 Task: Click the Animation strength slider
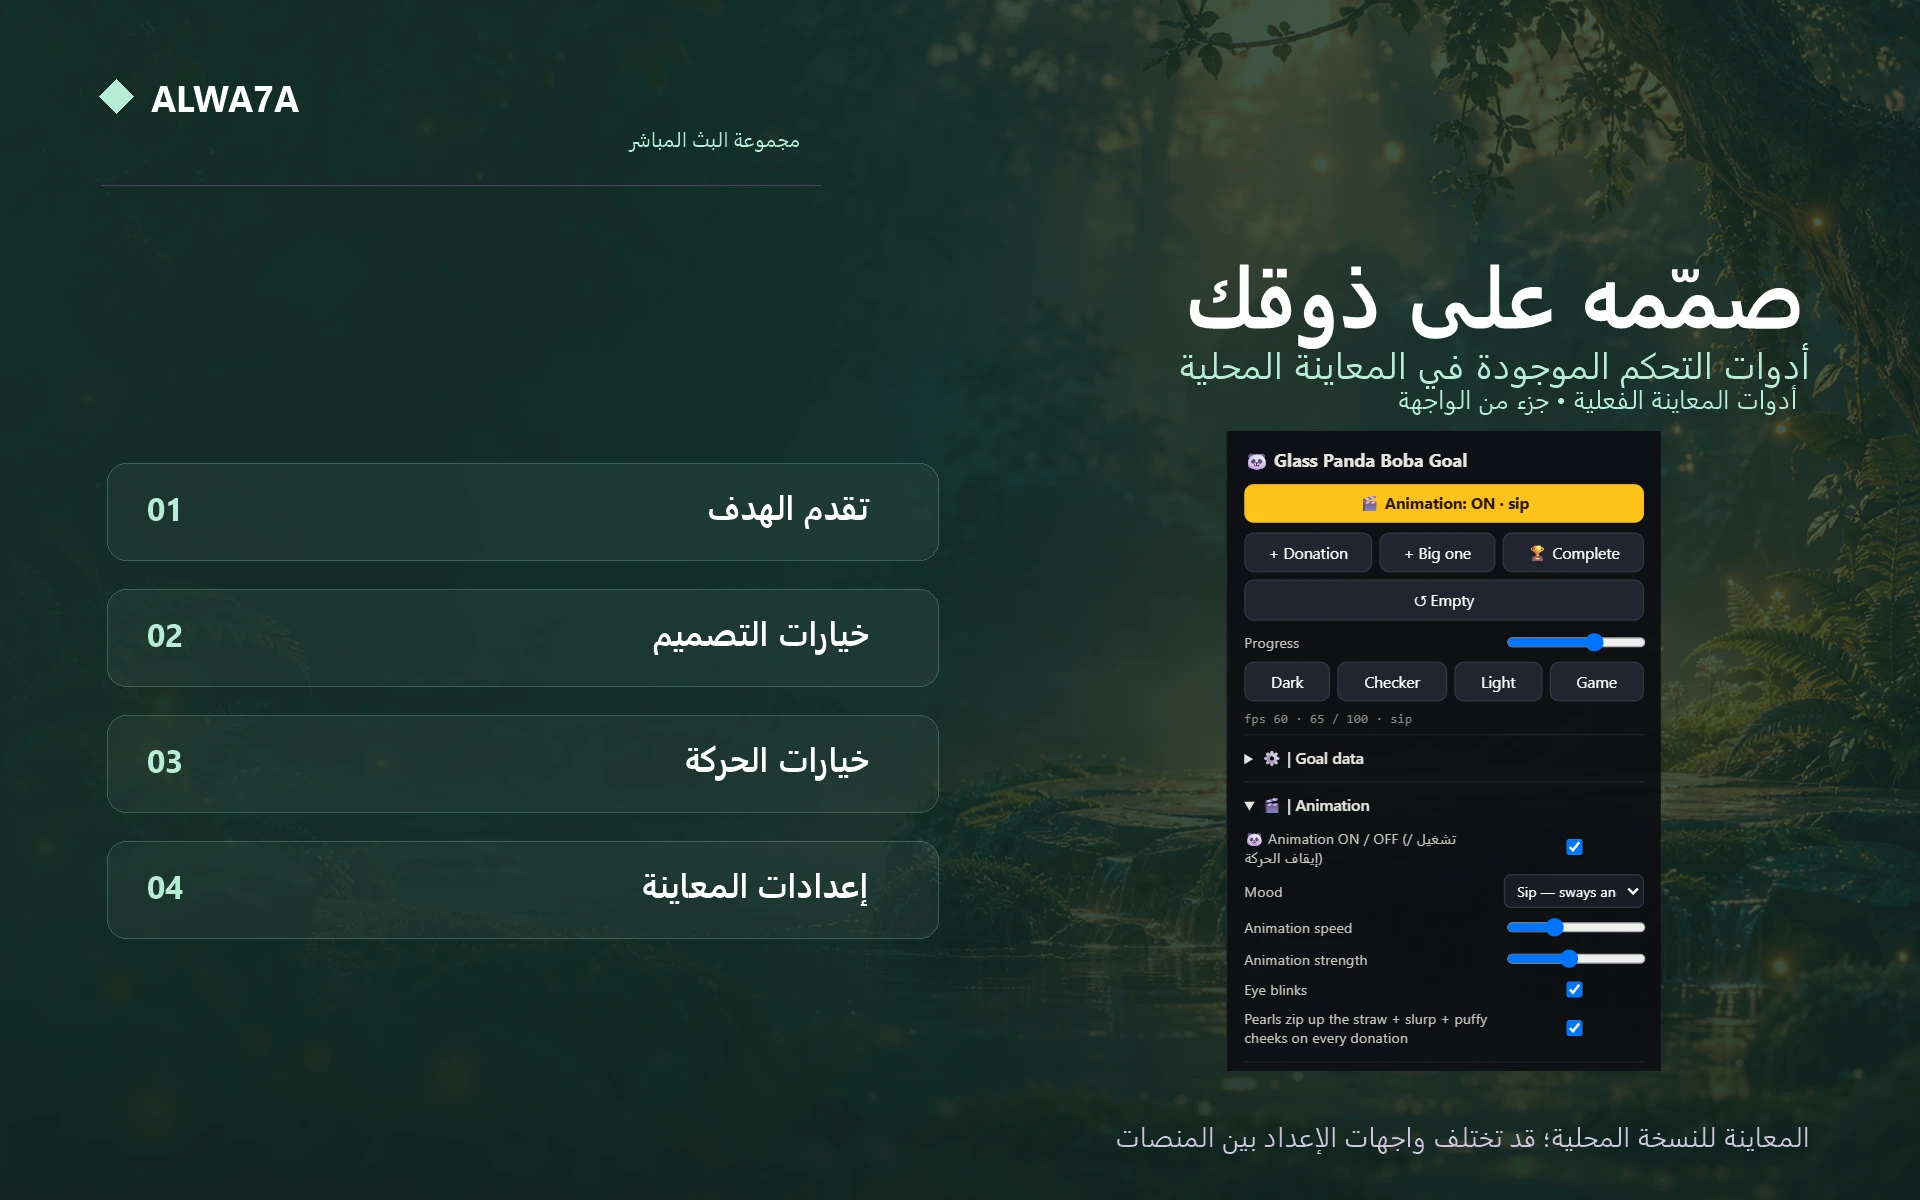pos(1575,959)
